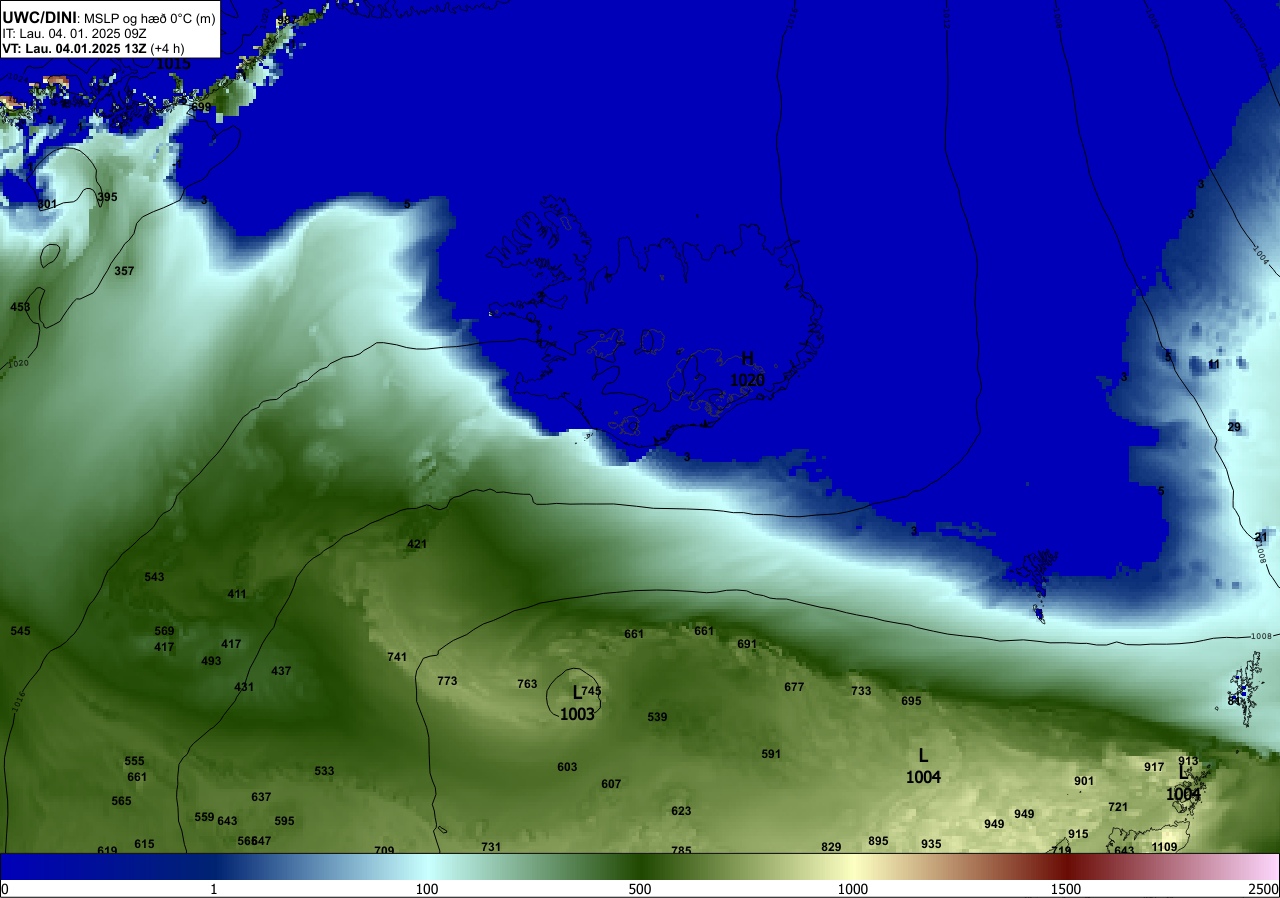
Task: Click the 533 height value
Action: click(x=324, y=771)
